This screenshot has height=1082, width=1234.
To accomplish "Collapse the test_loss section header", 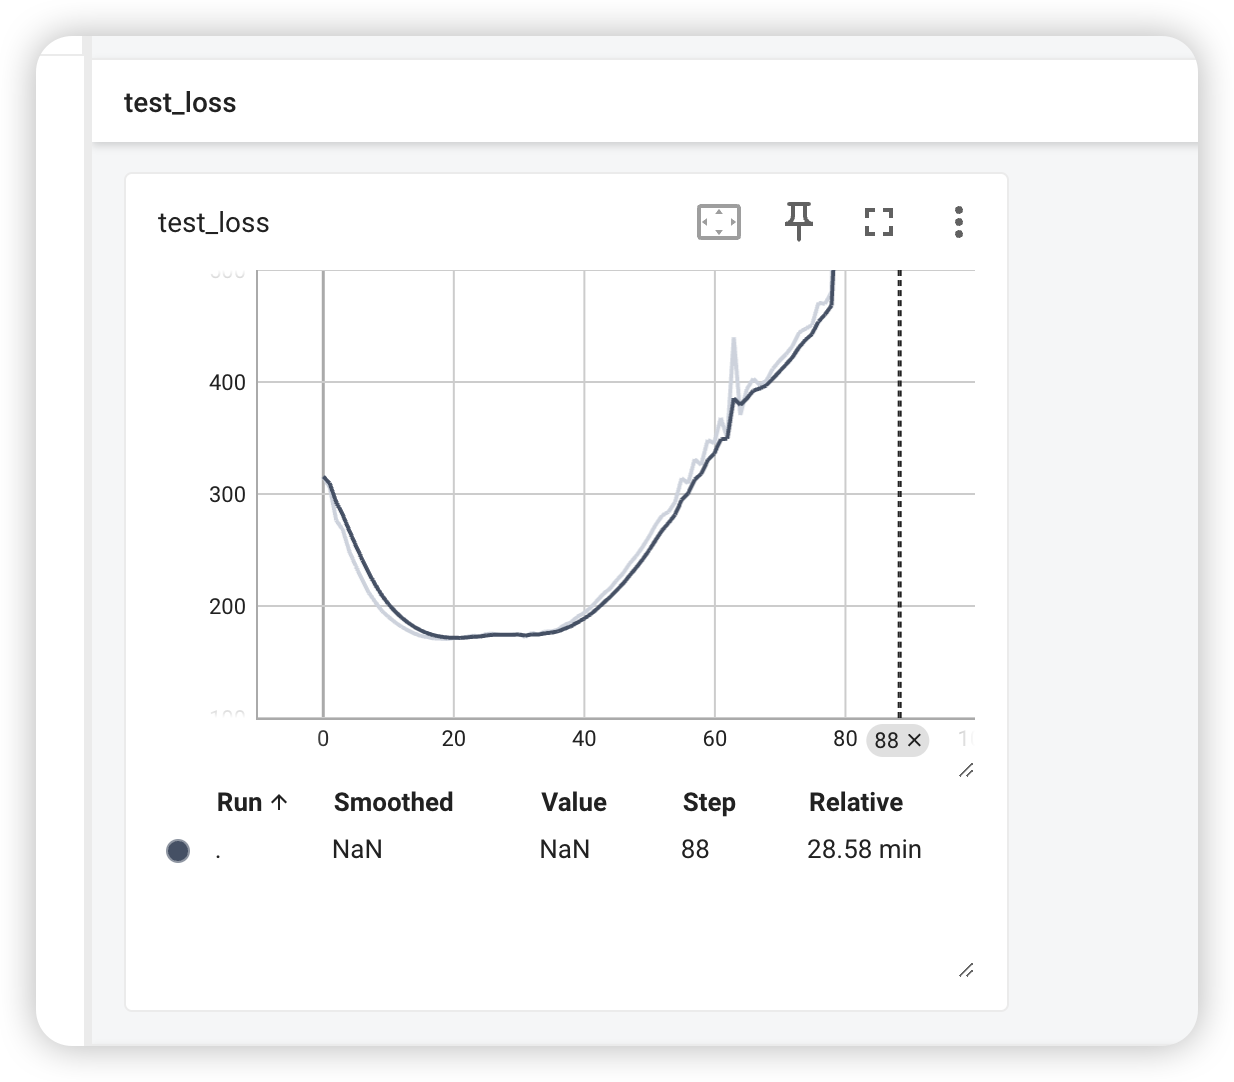I will tap(180, 103).
